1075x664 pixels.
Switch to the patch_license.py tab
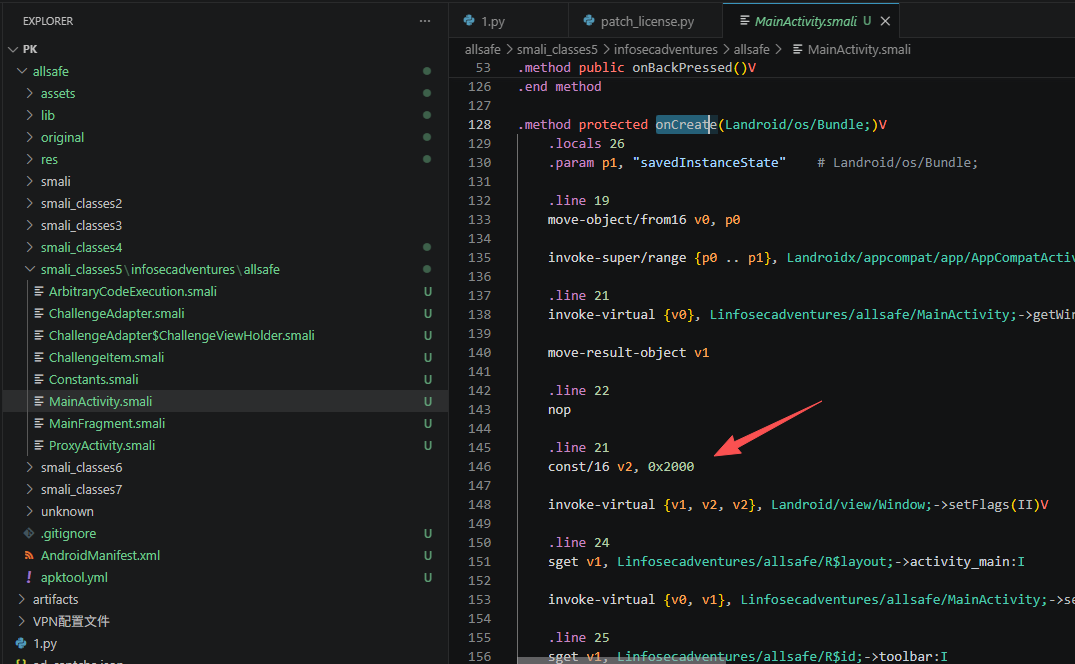pos(646,21)
